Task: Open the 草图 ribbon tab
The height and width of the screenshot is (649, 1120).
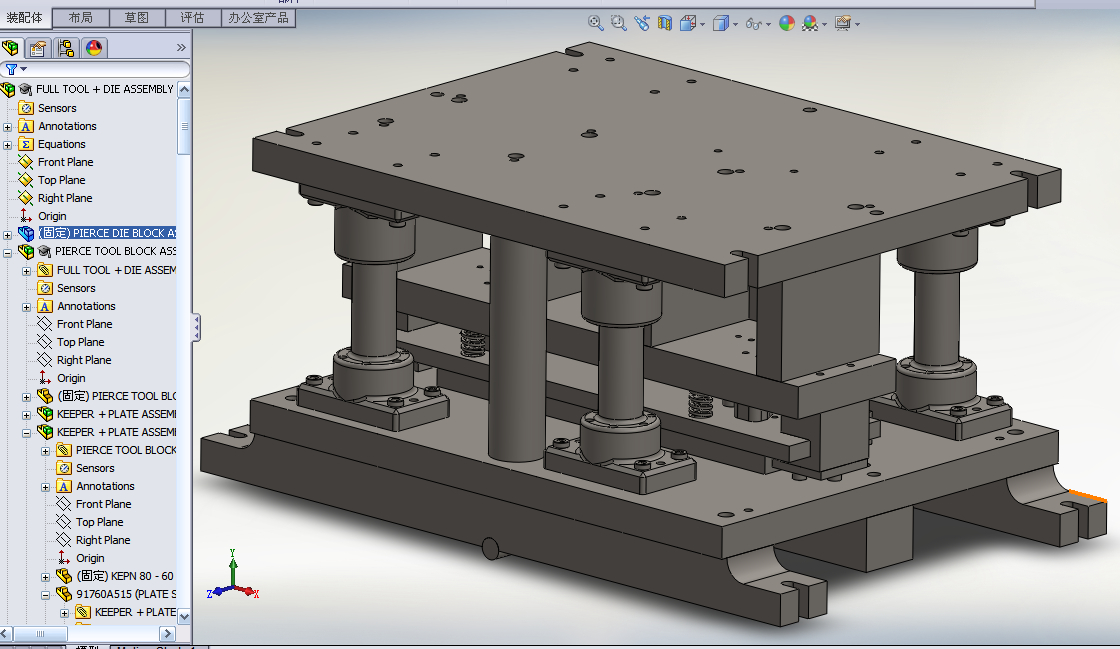Action: coord(136,18)
